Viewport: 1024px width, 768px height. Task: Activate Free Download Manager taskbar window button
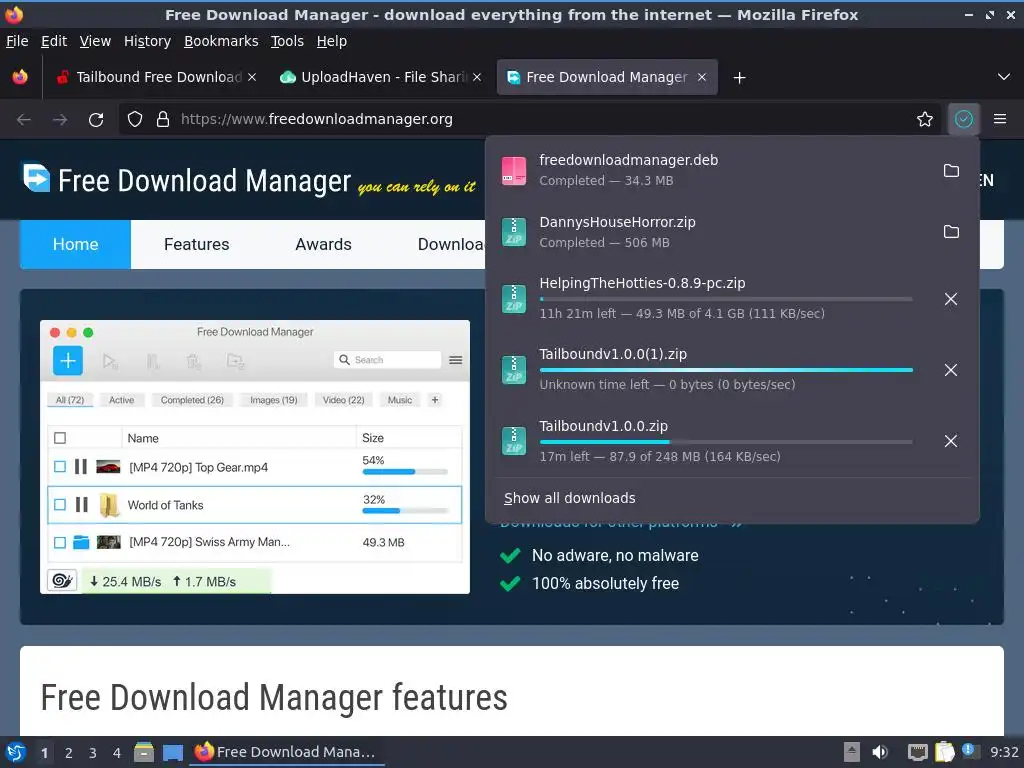pyautogui.click(x=287, y=752)
